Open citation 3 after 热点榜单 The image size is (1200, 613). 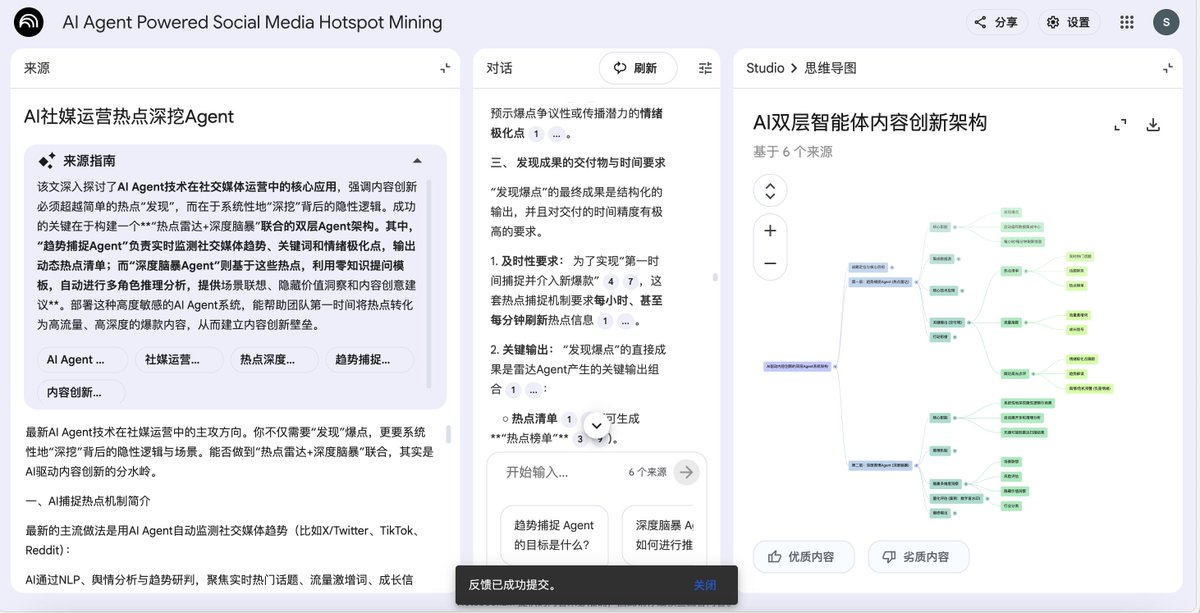(x=580, y=439)
